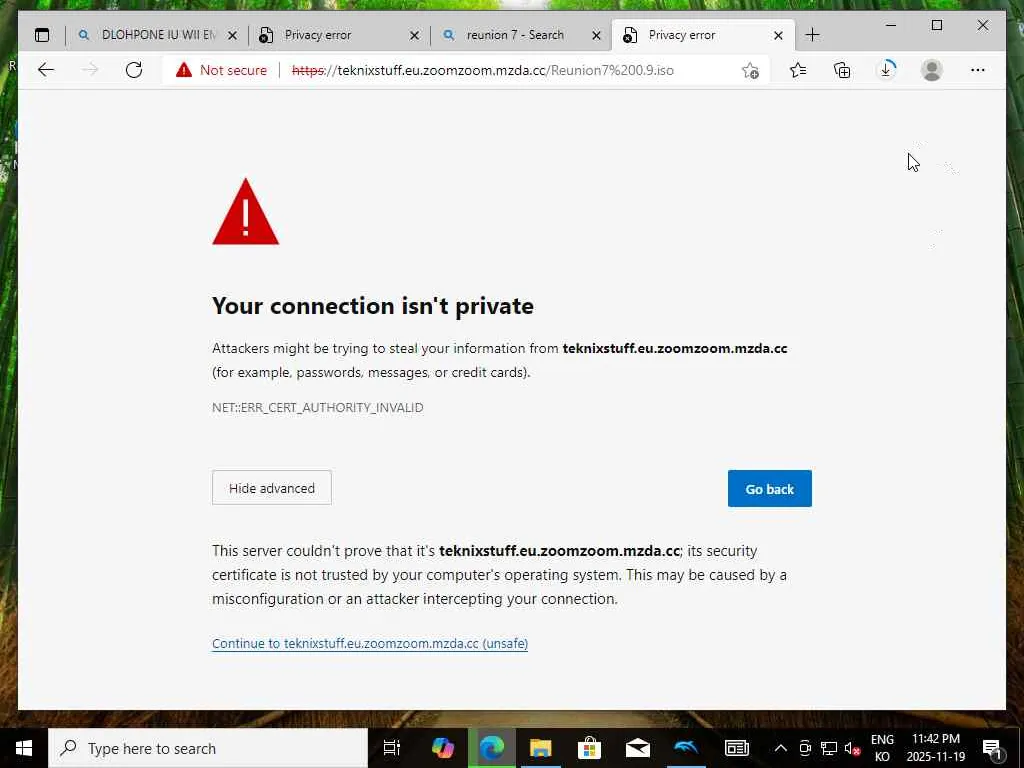
Task: Open the Collections icon in toolbar
Action: [842, 70]
